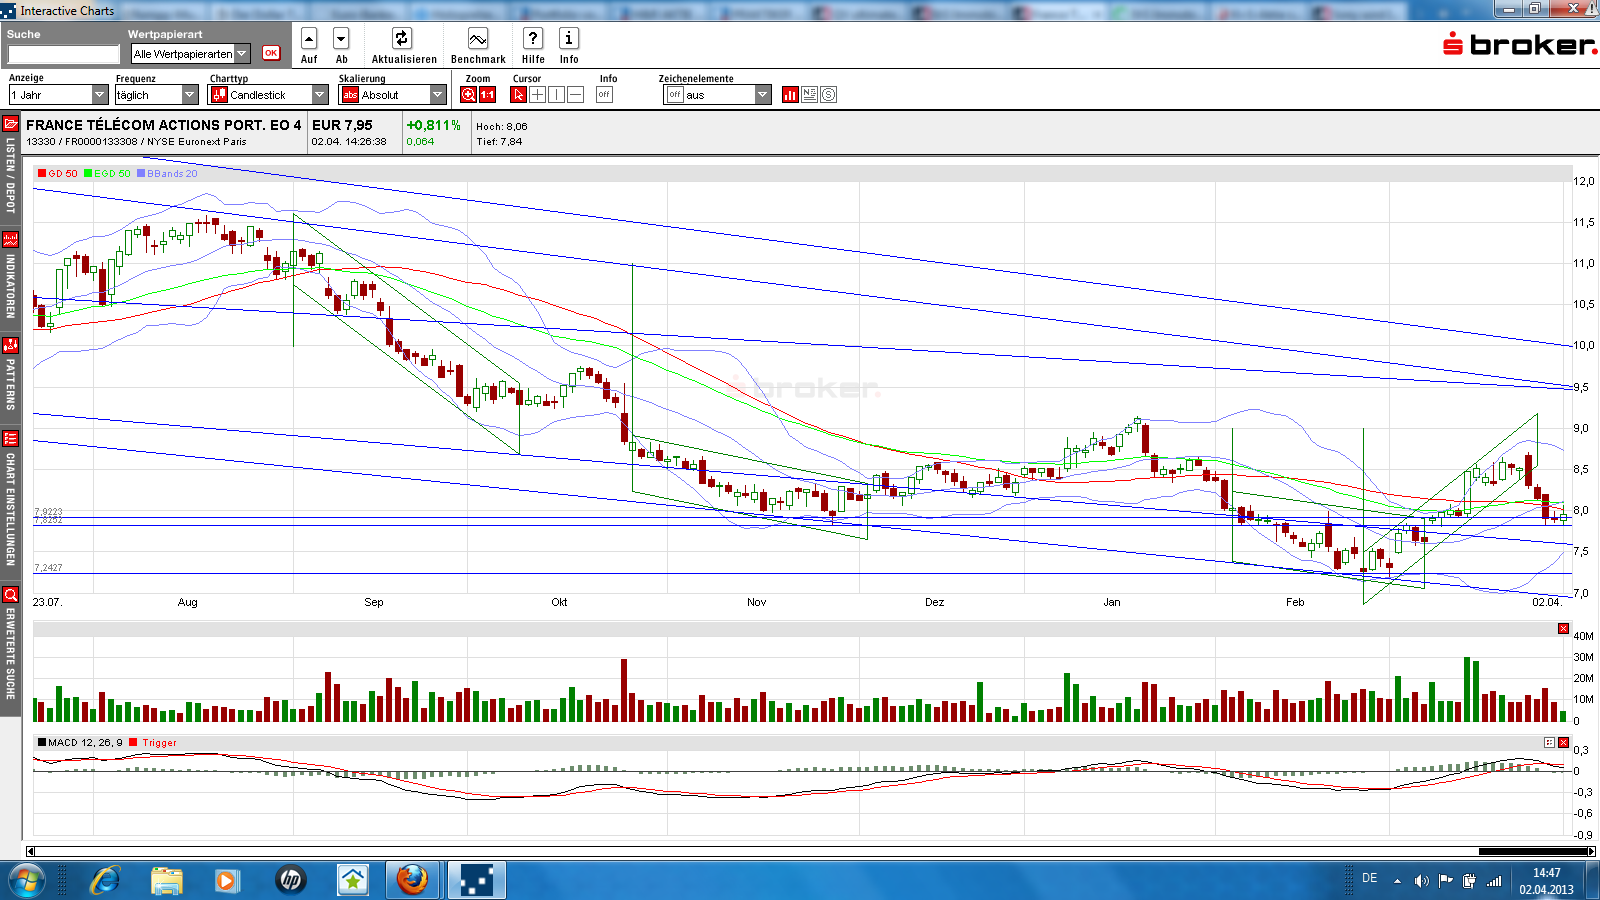Screen dimensions: 1600x900
Task: Open the Wertpapierart dropdown
Action: pos(243,53)
